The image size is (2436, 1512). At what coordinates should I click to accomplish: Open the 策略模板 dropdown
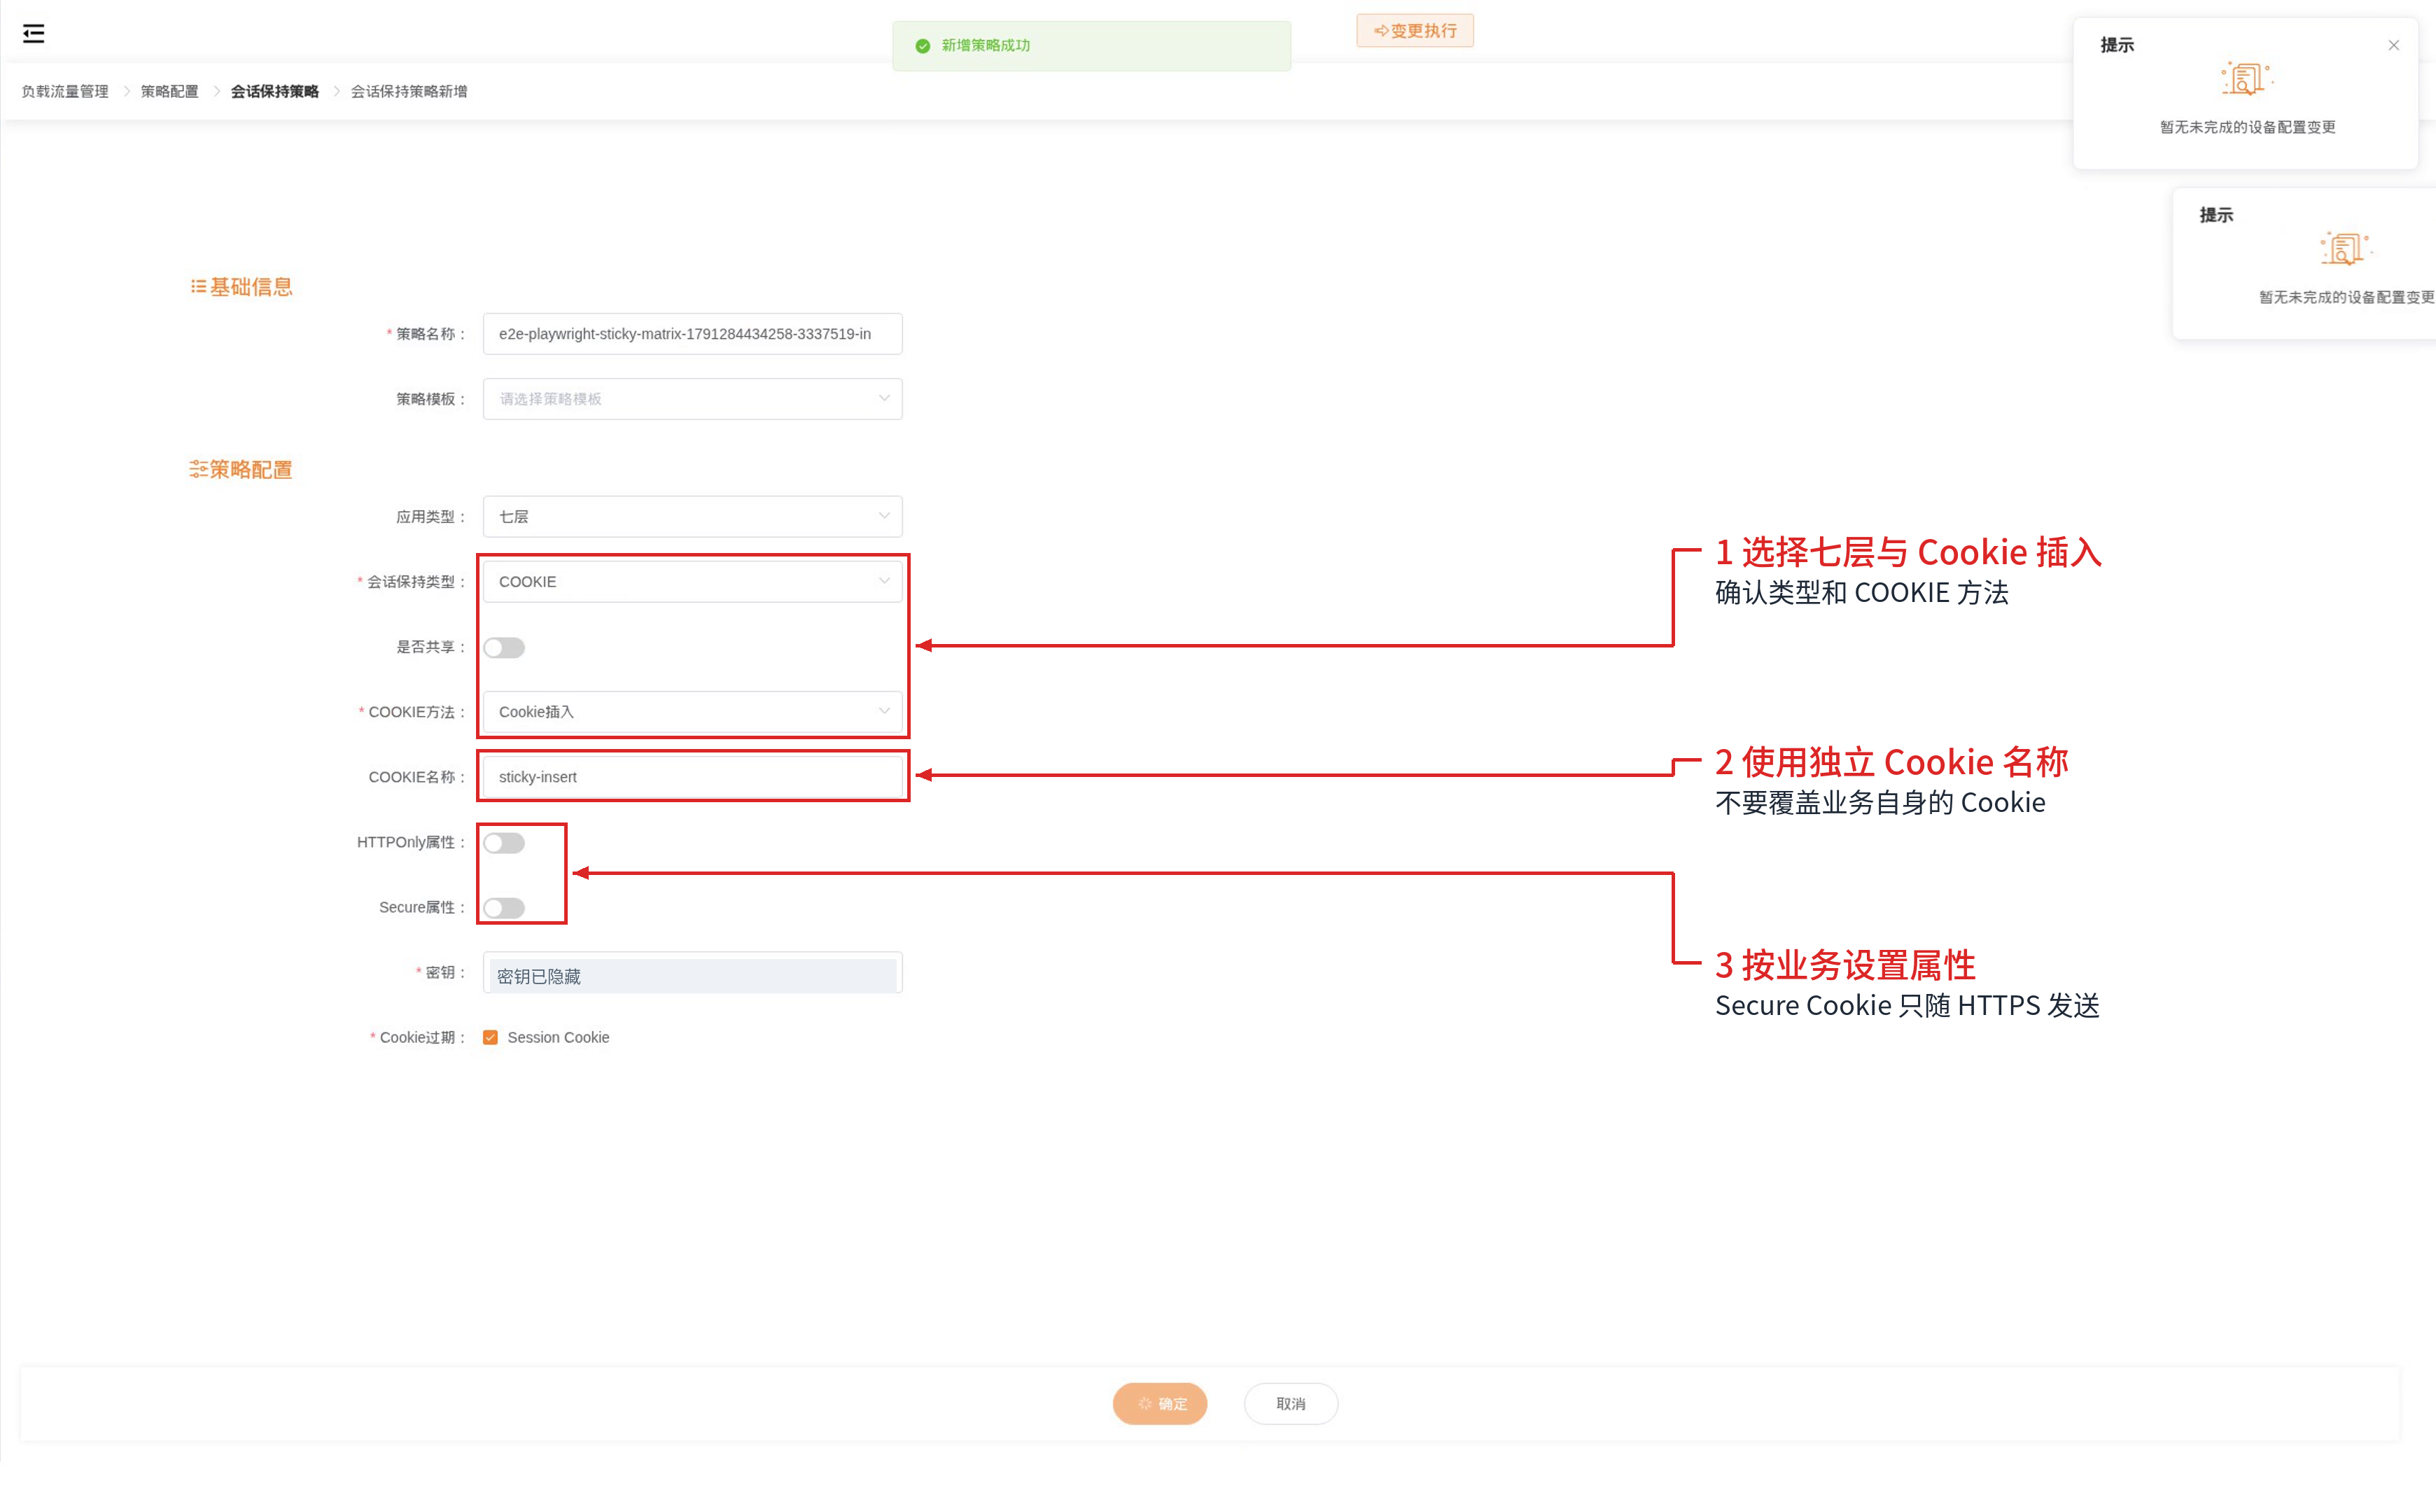click(692, 399)
